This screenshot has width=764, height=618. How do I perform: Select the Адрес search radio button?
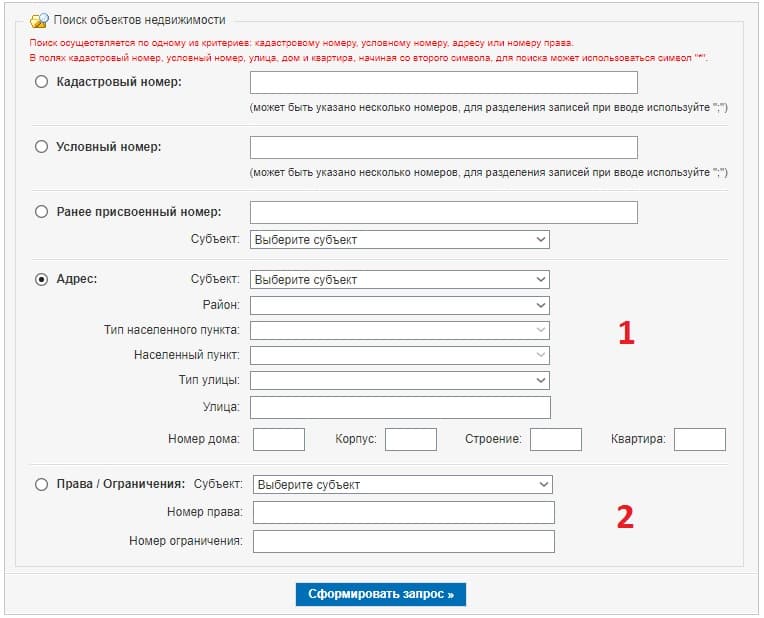[41, 280]
